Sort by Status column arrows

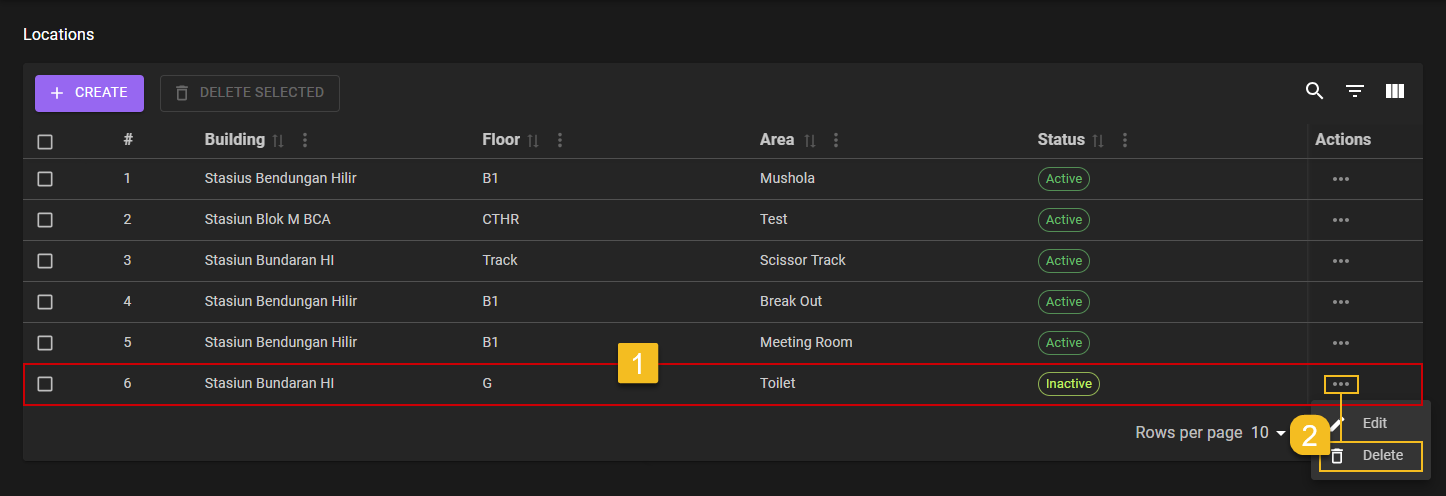[x=1099, y=141]
